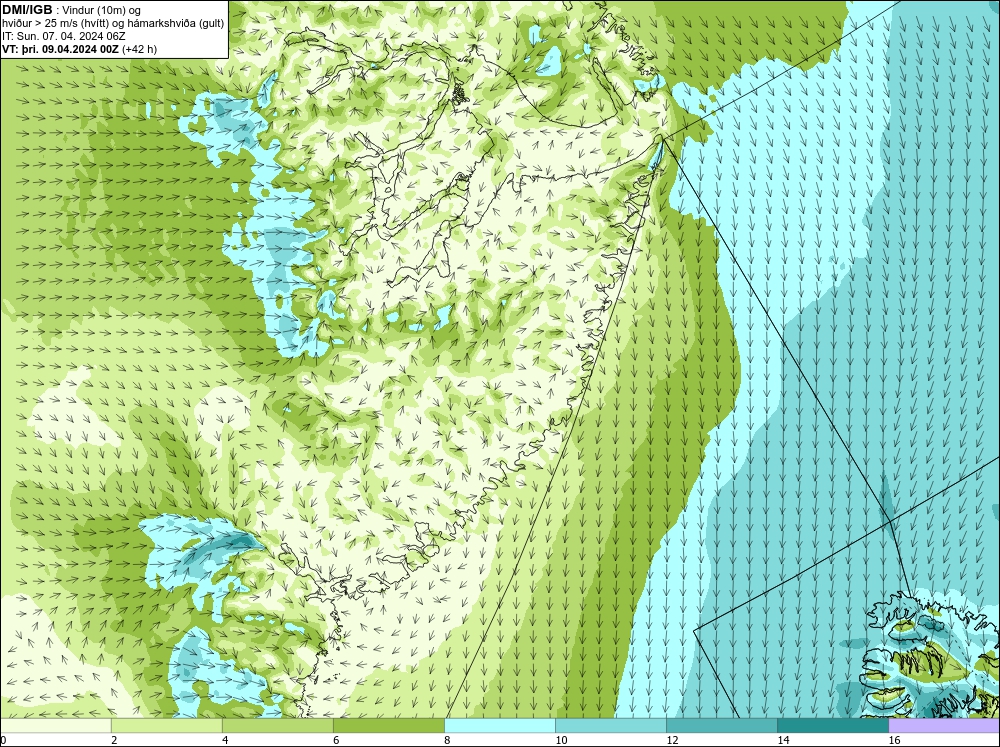Click the '(+42 h)' forecast offset text
This screenshot has width=1000, height=747.
click(140, 49)
